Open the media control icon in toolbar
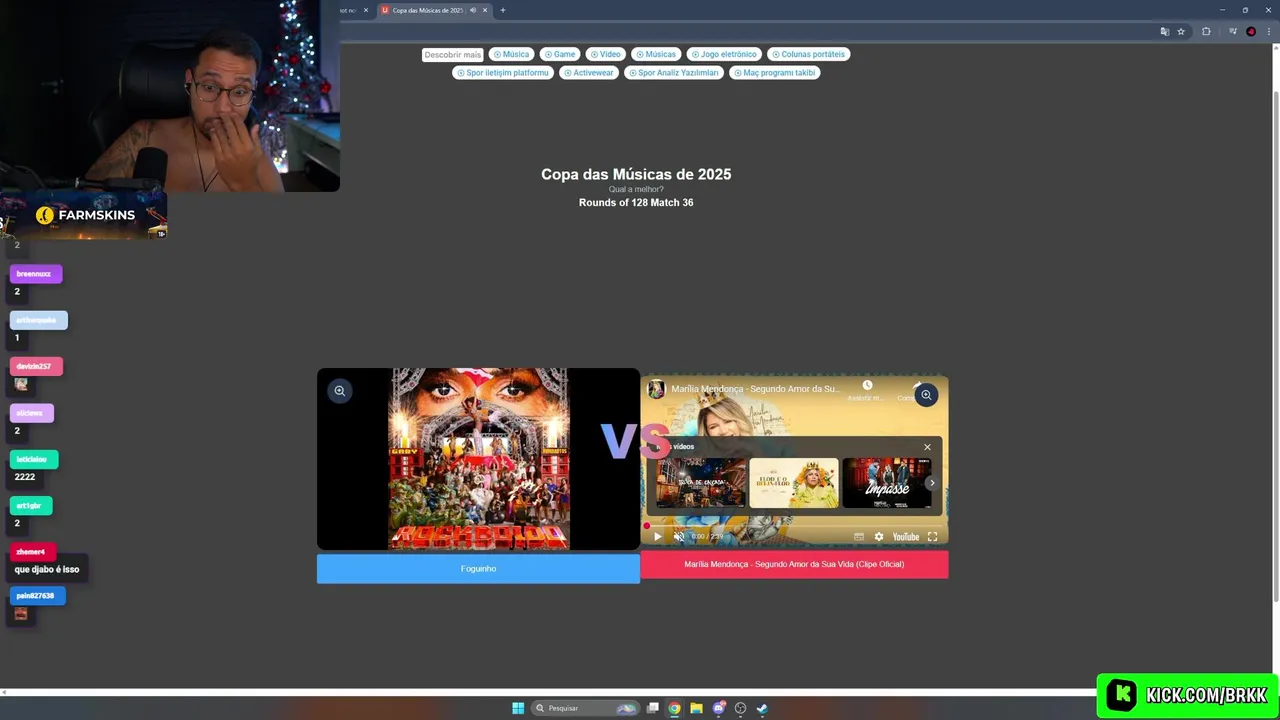 (1233, 31)
